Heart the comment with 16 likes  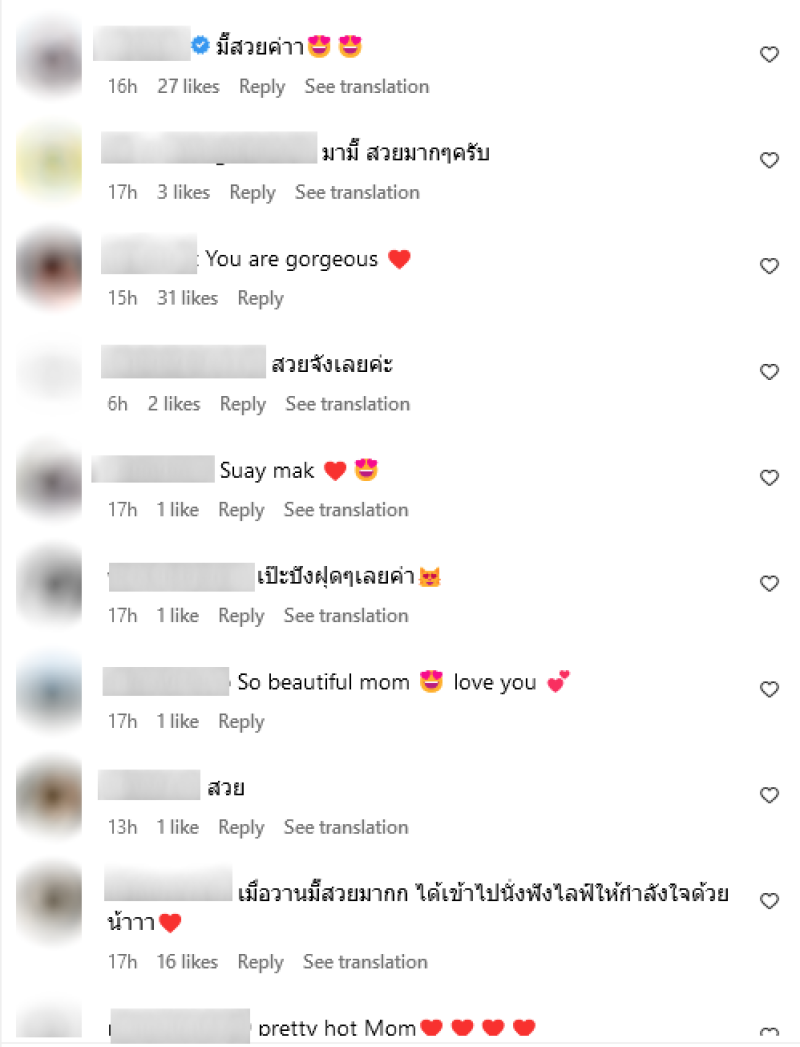coord(769,901)
